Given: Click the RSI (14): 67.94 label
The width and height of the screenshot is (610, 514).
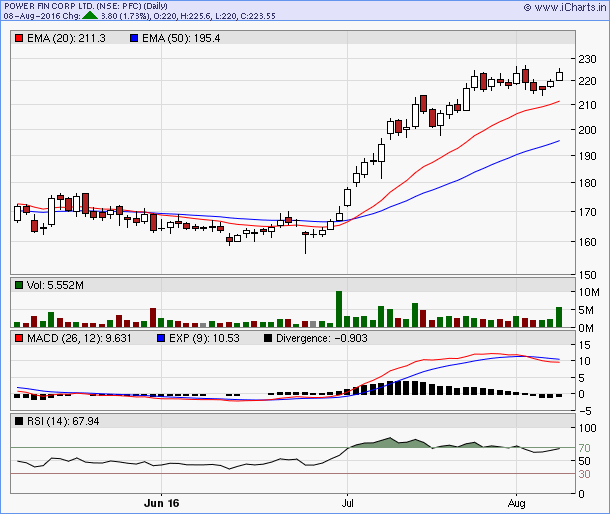Looking at the screenshot, I should pyautogui.click(x=63, y=421).
